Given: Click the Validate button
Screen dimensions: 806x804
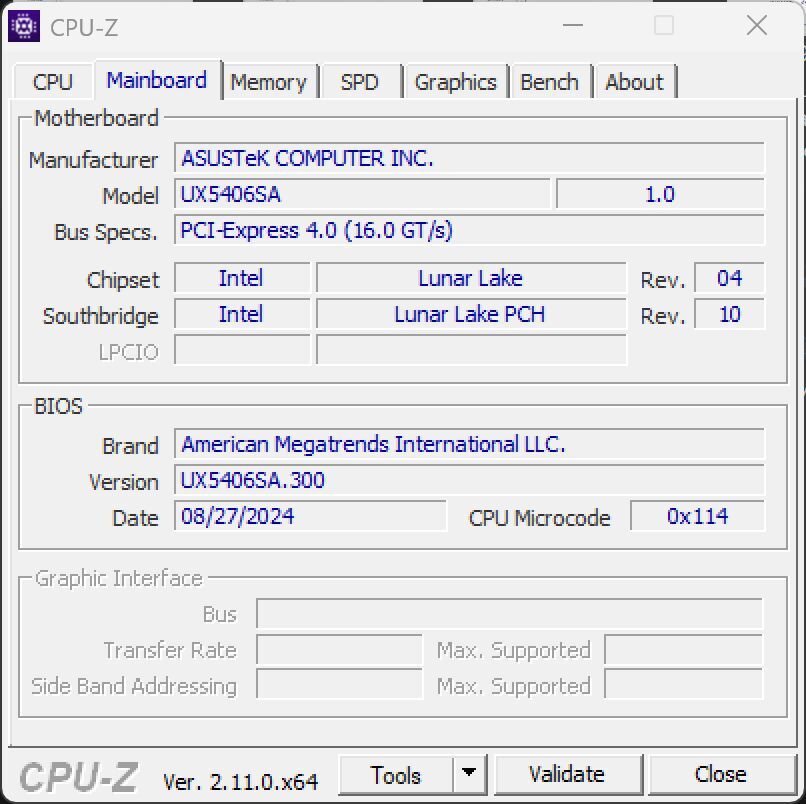Looking at the screenshot, I should pyautogui.click(x=568, y=773).
